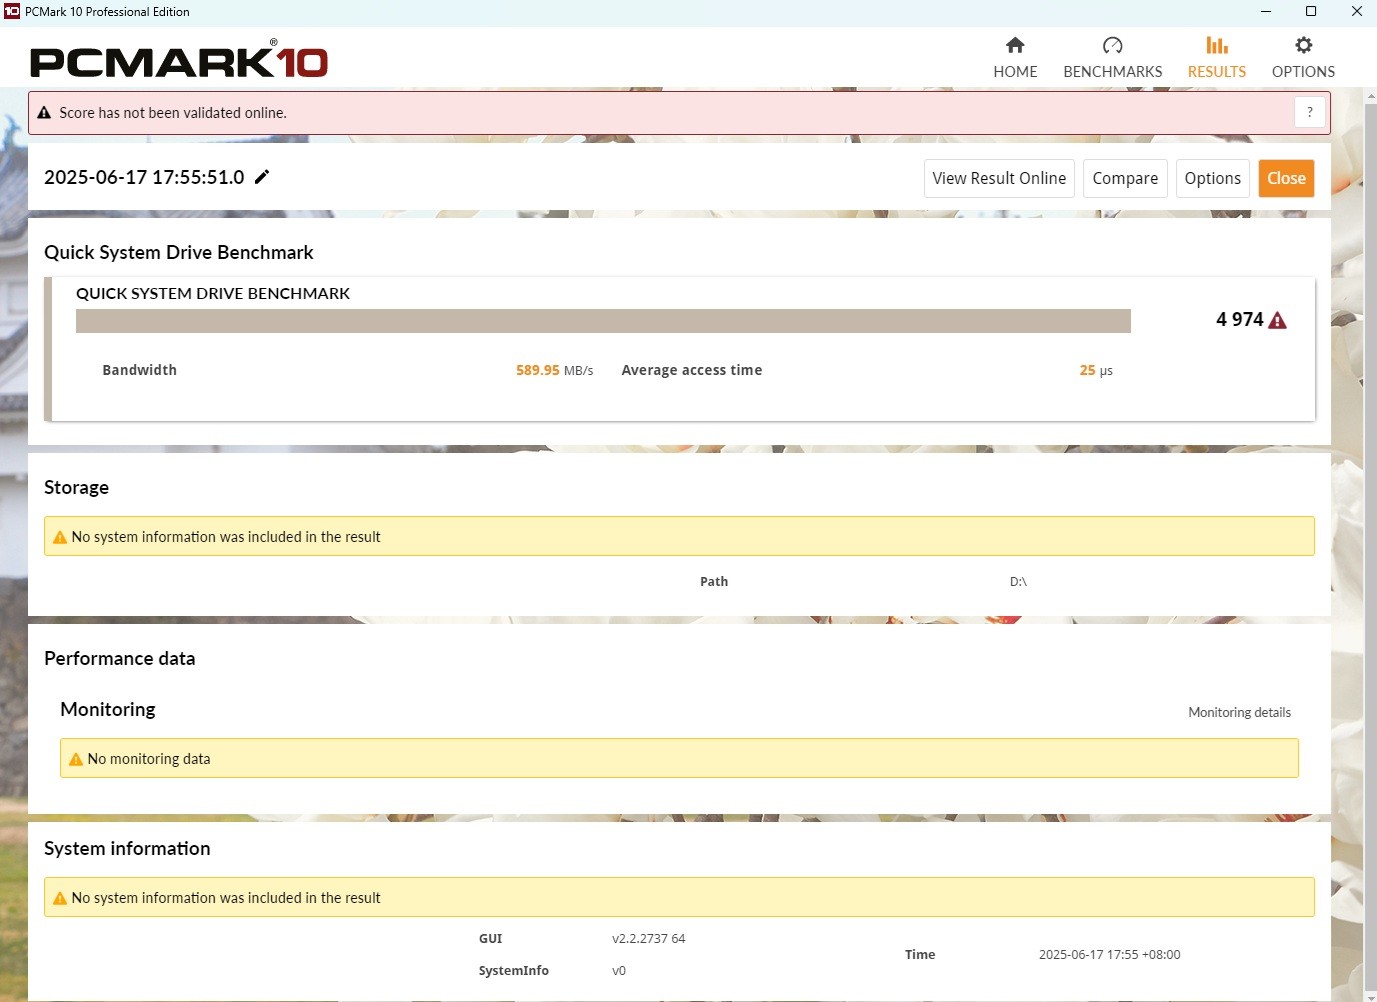The width and height of the screenshot is (1377, 1002).
Task: Close the result with orange Close button
Action: tap(1286, 178)
